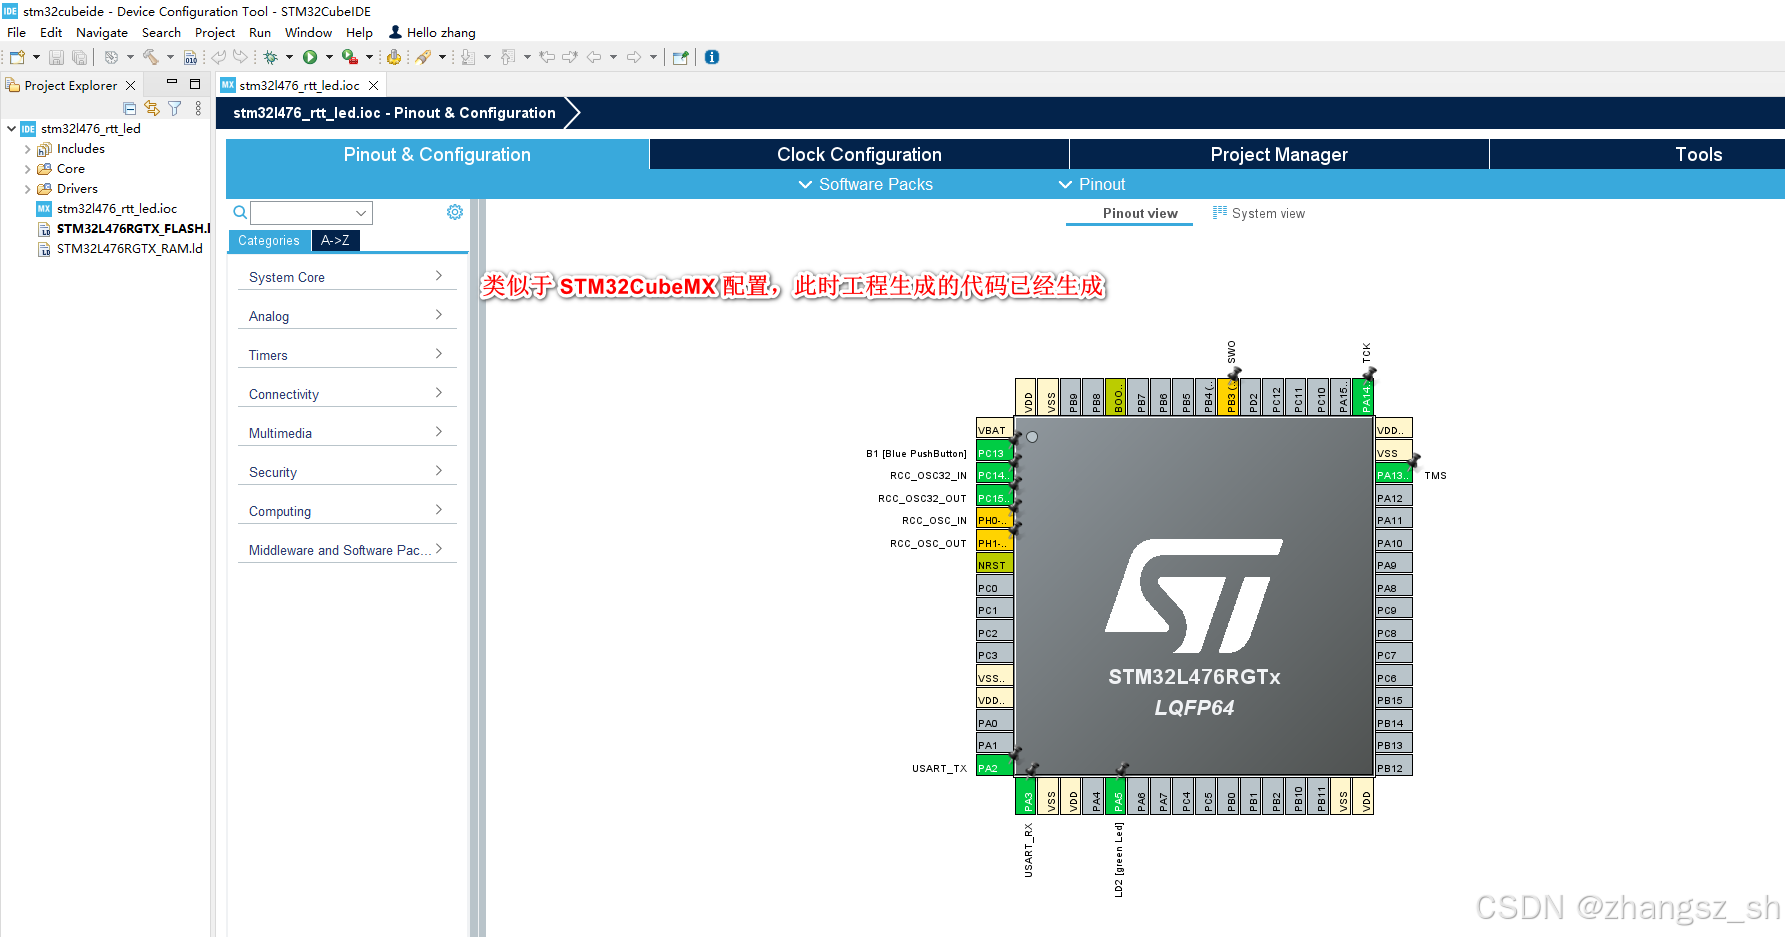Image resolution: width=1785 pixels, height=937 pixels.
Task: Open the Build hammer dropdown arrow
Action: click(x=170, y=57)
